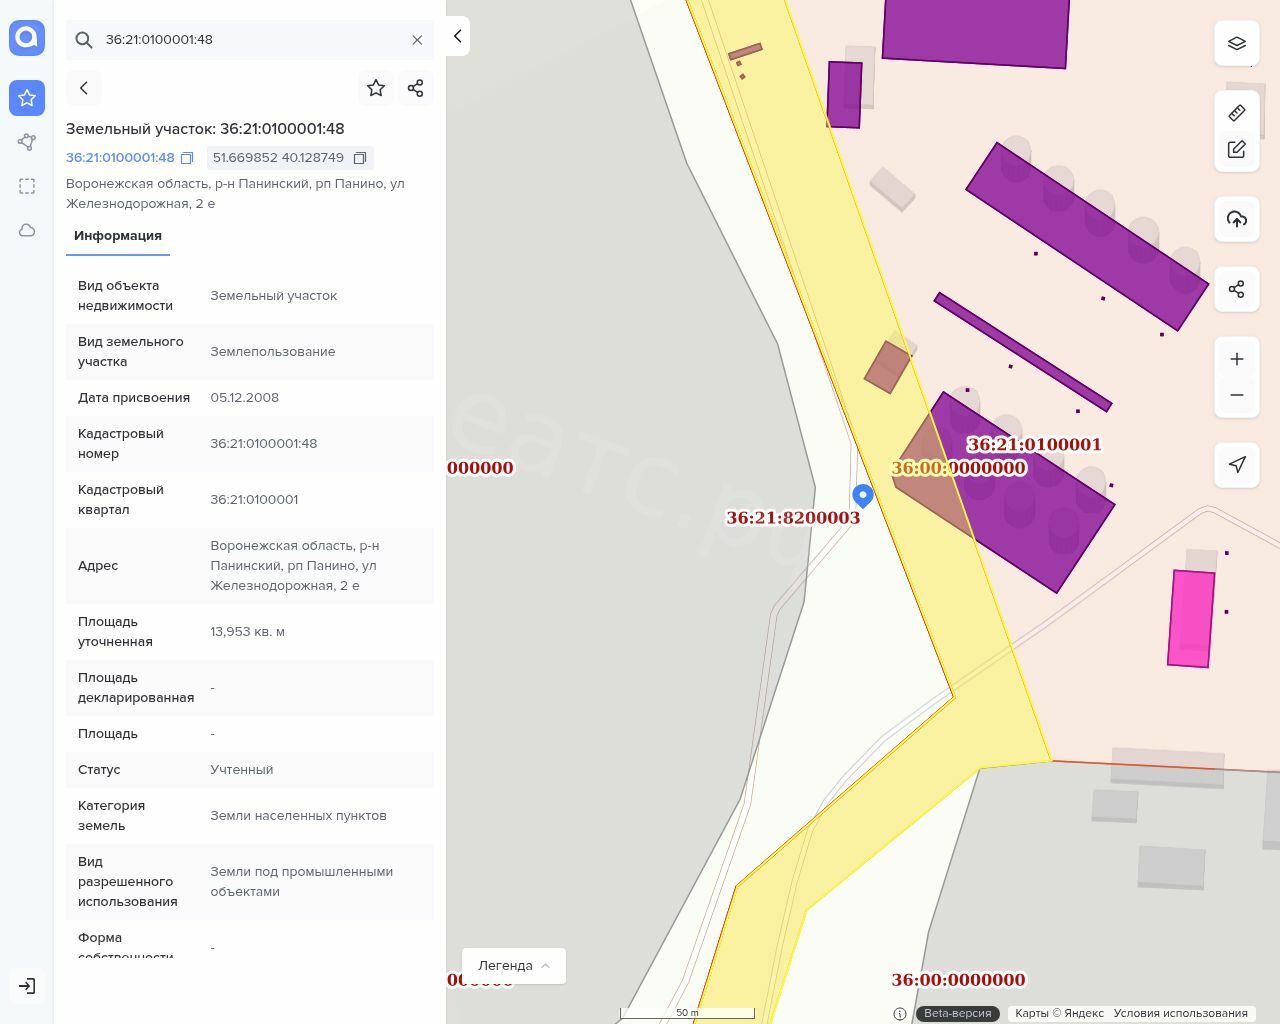Add parcel to favorites with star button
Screen dimensions: 1280x1024
pos(376,88)
